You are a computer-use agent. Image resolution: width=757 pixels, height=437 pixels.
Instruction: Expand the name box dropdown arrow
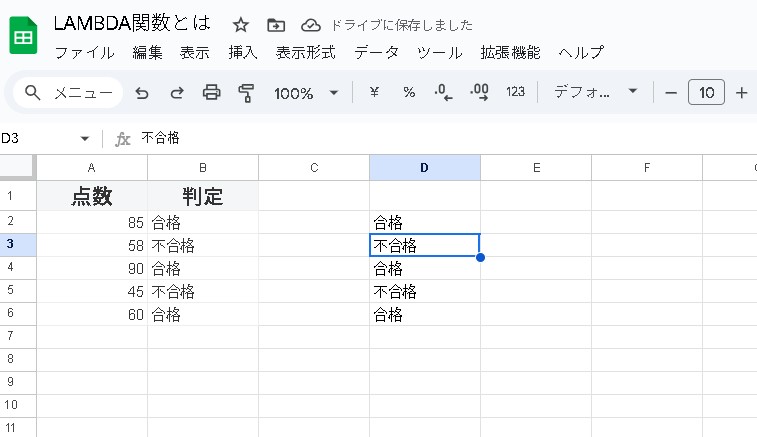pyautogui.click(x=85, y=139)
